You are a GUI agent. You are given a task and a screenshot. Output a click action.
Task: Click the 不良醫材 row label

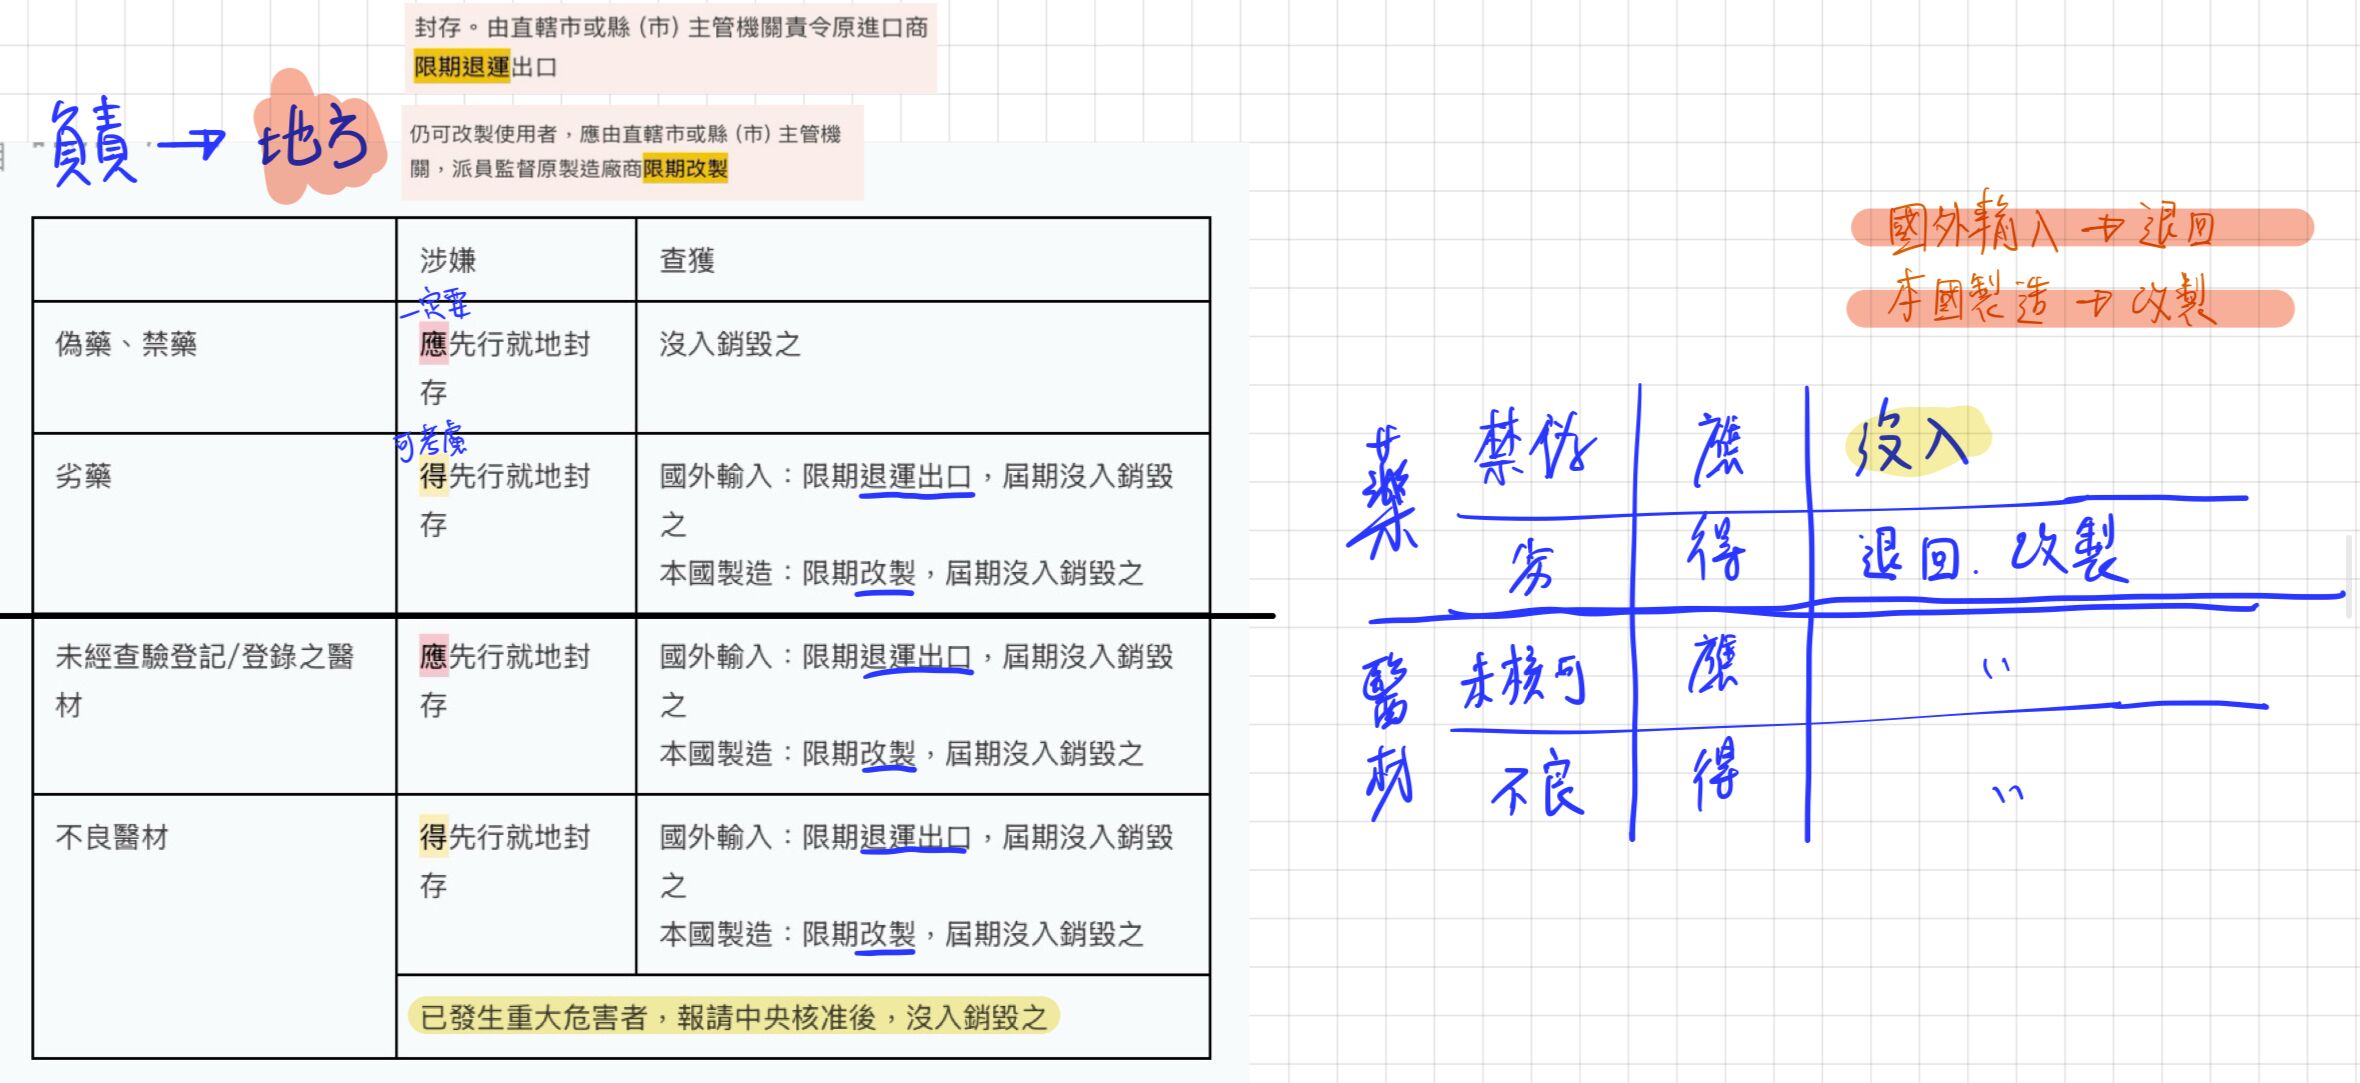pyautogui.click(x=112, y=837)
